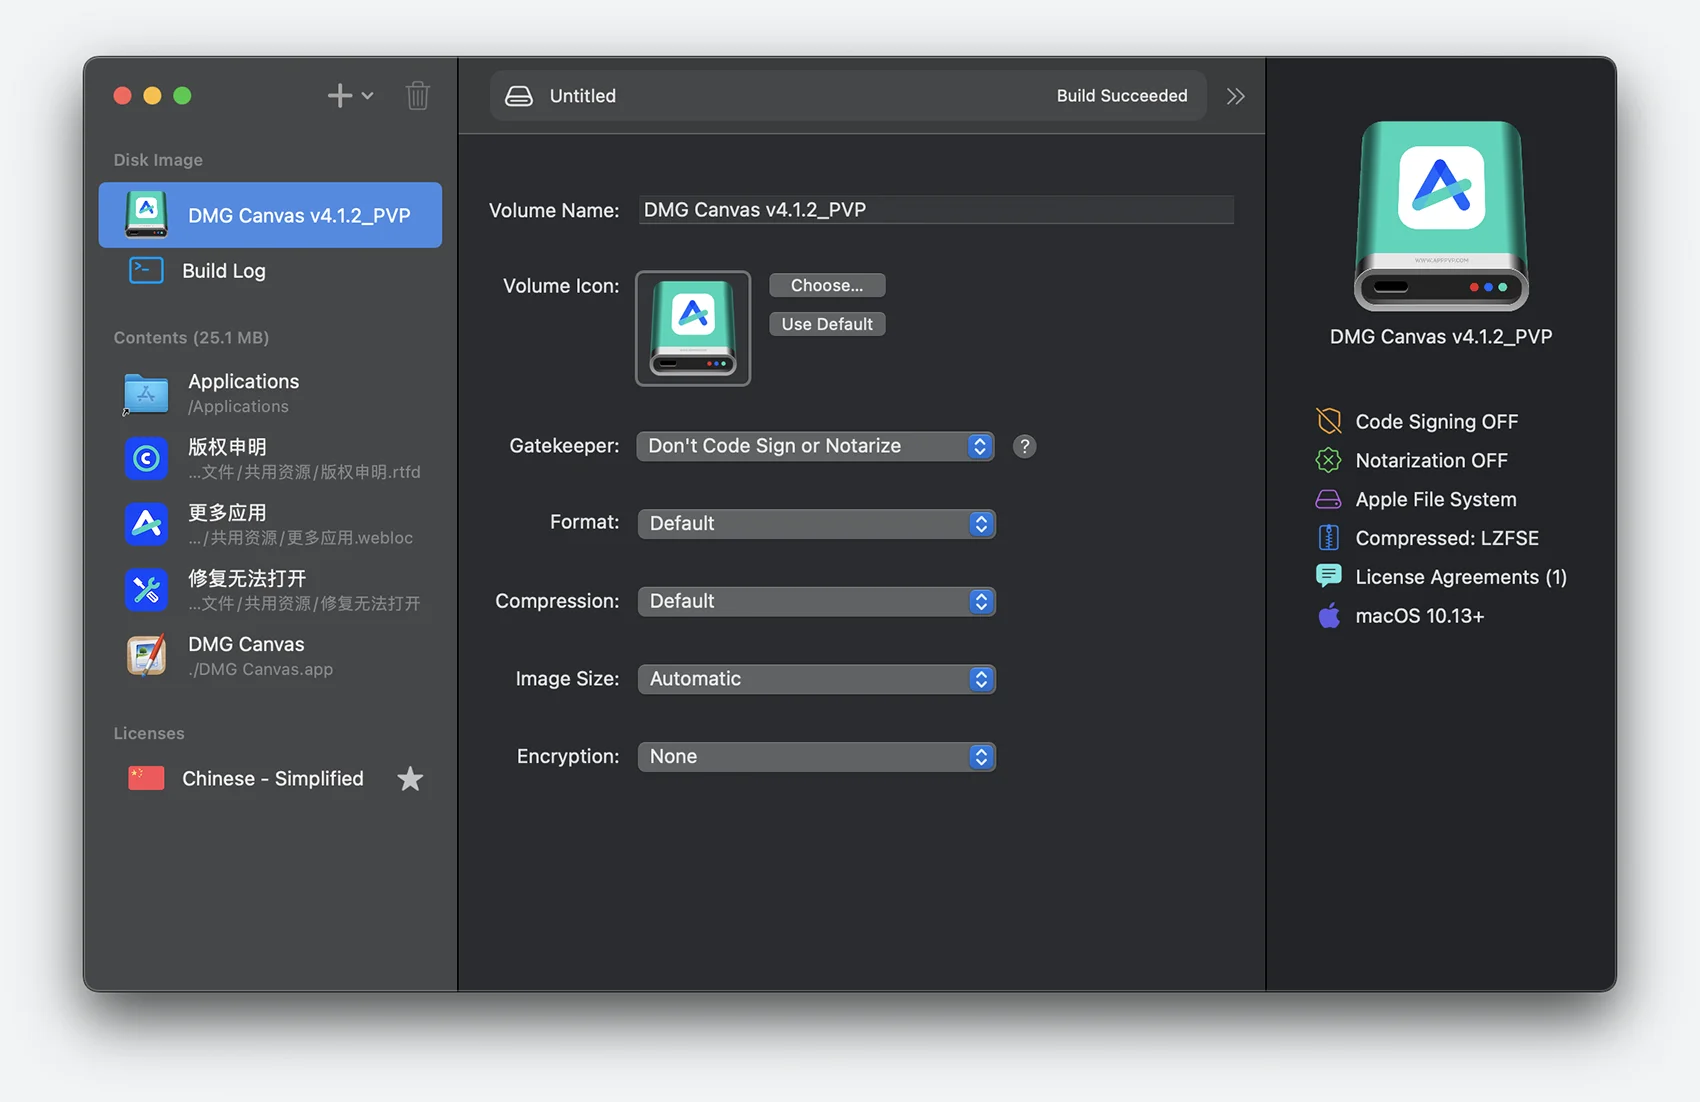1700x1102 pixels.
Task: Click the Compressed: LZFSE zip icon
Action: point(1328,538)
